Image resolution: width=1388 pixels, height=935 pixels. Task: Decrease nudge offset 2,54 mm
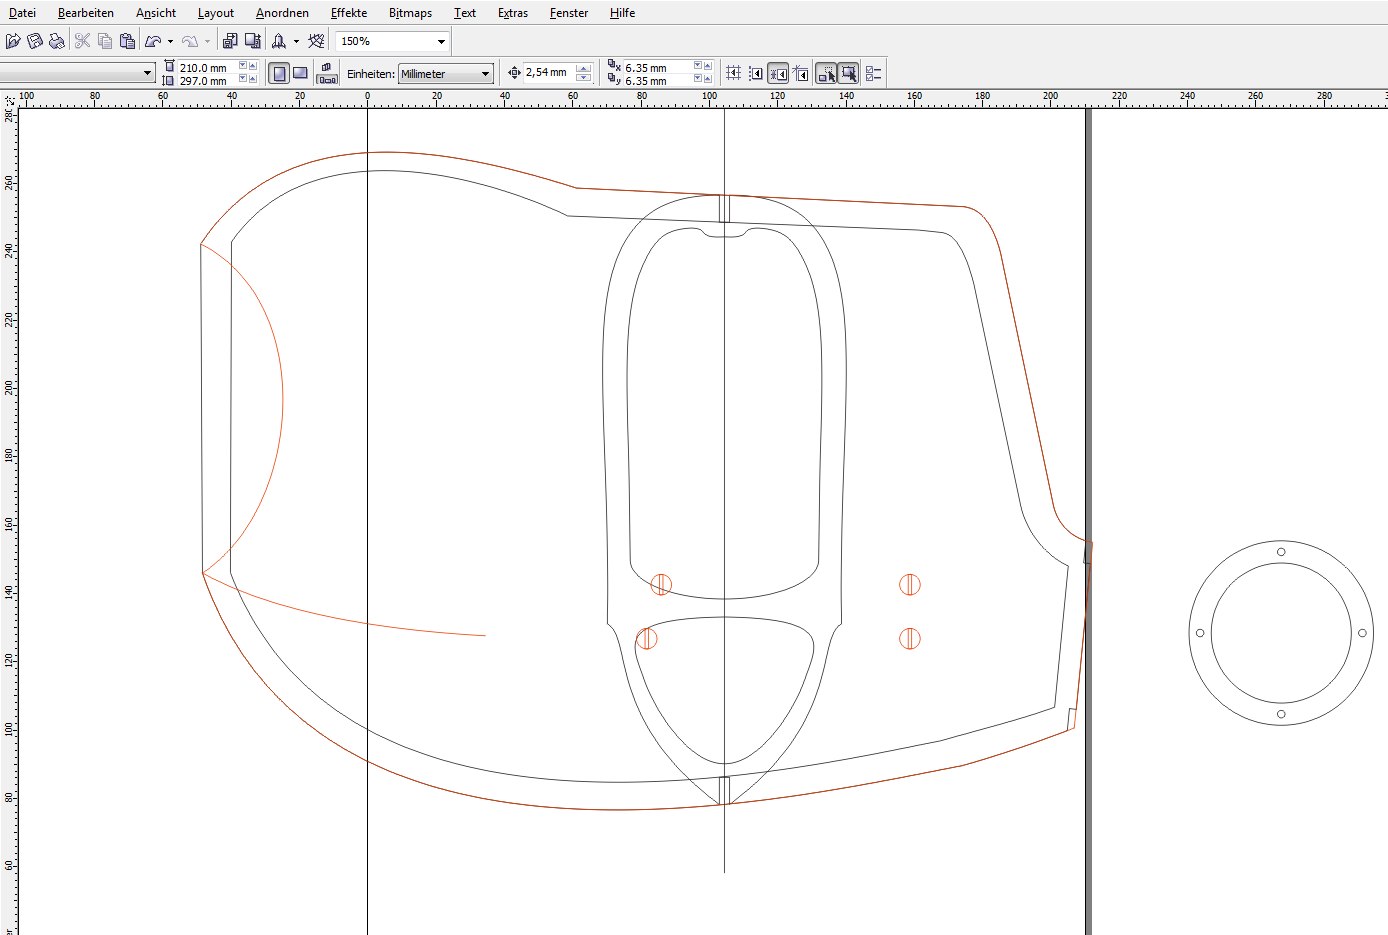tap(584, 77)
